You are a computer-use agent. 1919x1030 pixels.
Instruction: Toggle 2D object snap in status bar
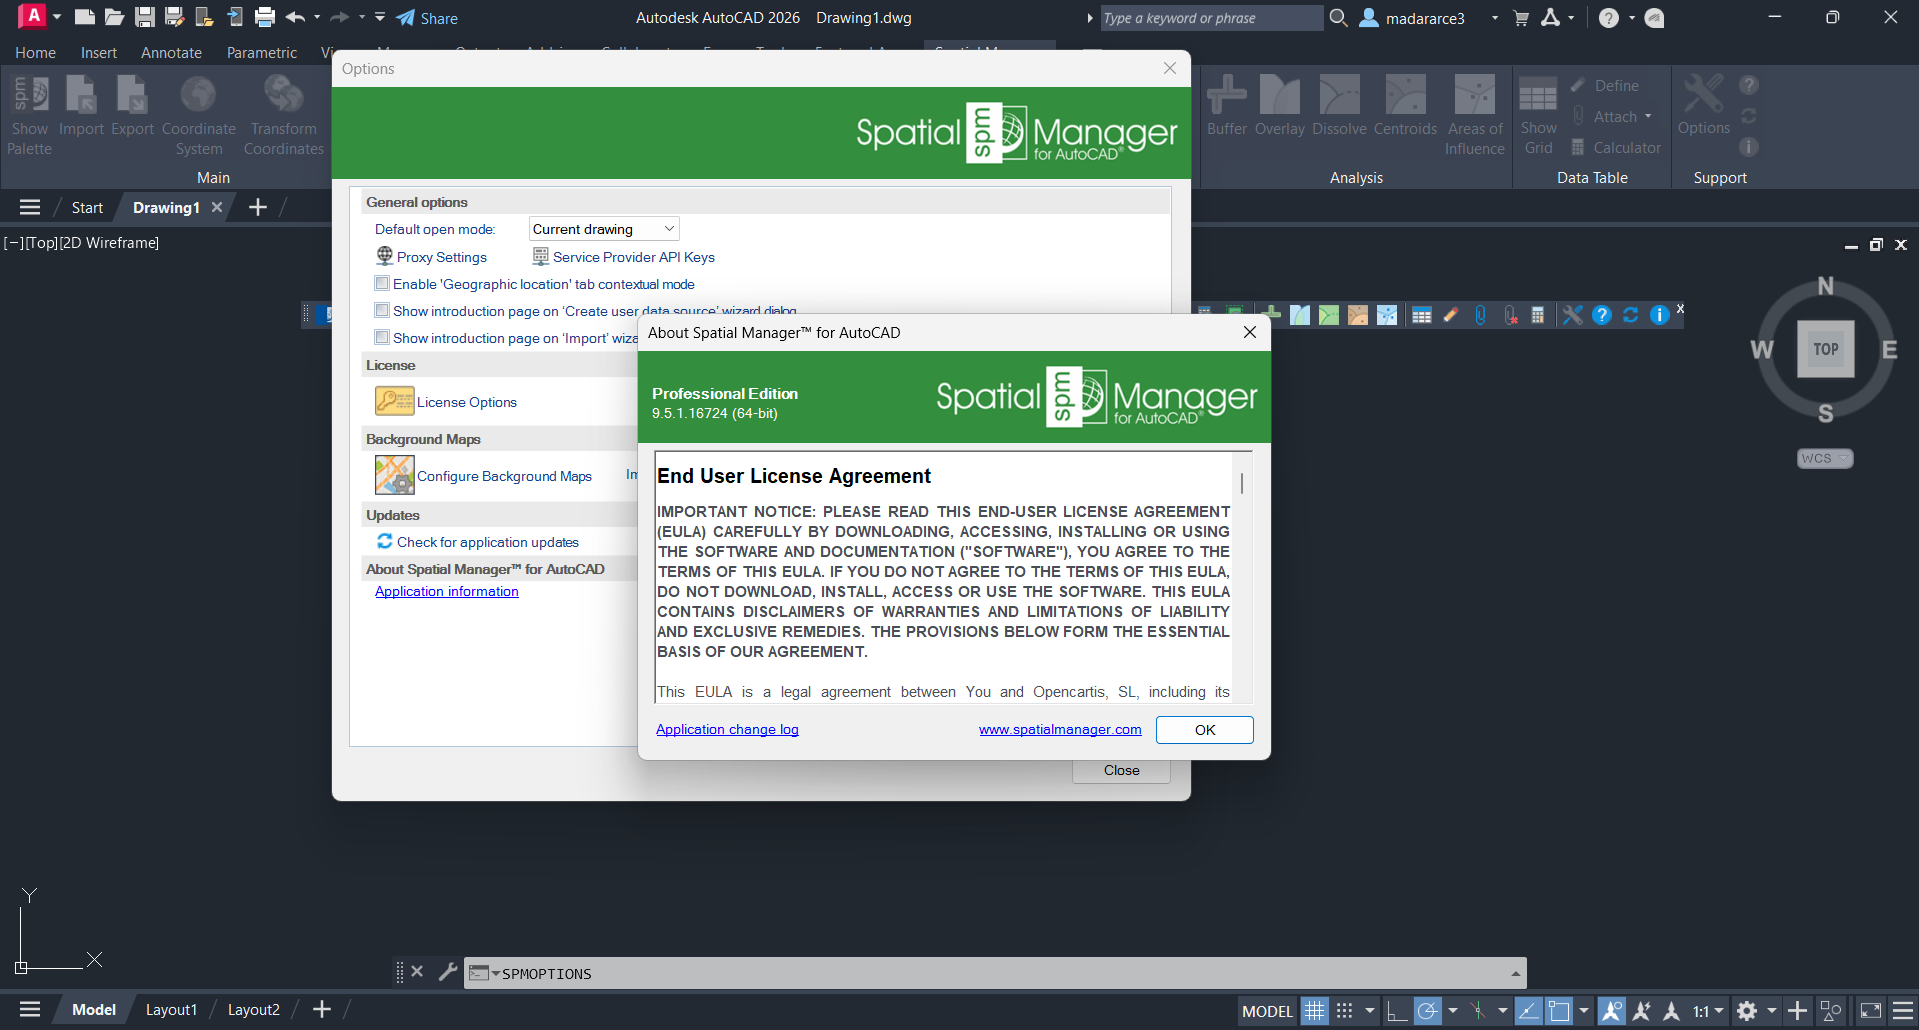(1559, 1011)
